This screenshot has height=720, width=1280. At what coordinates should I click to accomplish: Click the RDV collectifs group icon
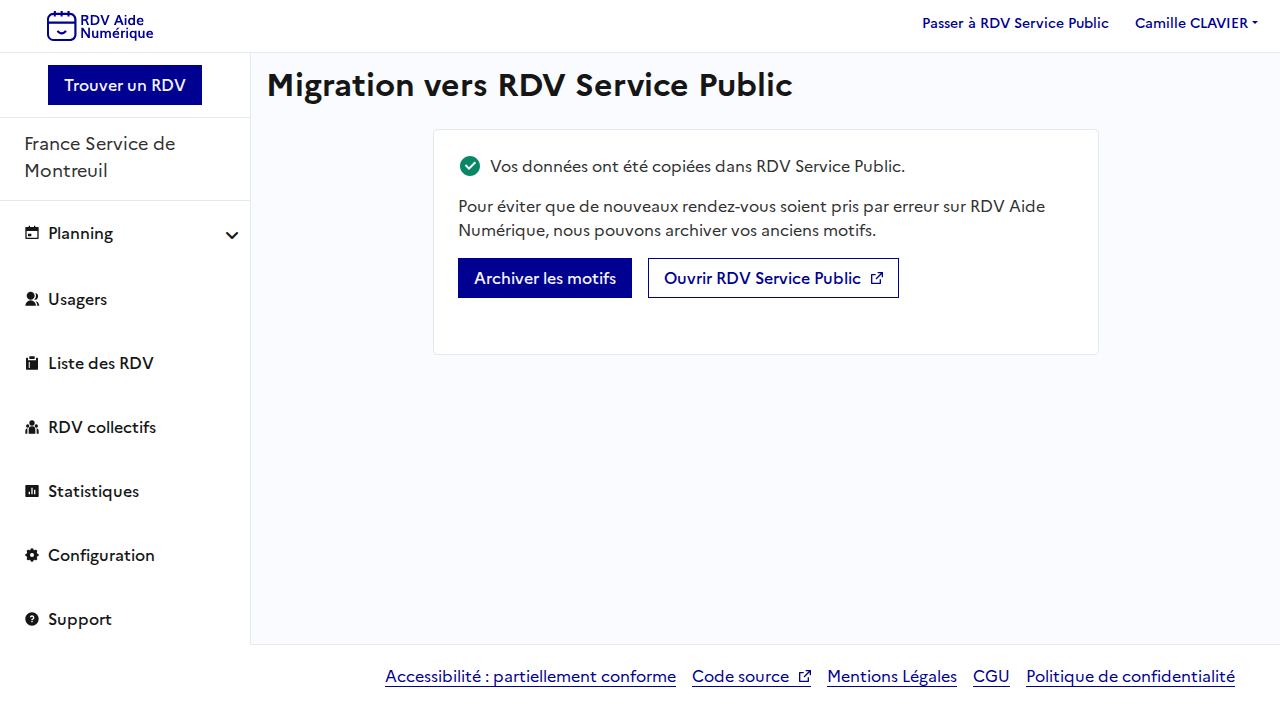[x=32, y=428]
